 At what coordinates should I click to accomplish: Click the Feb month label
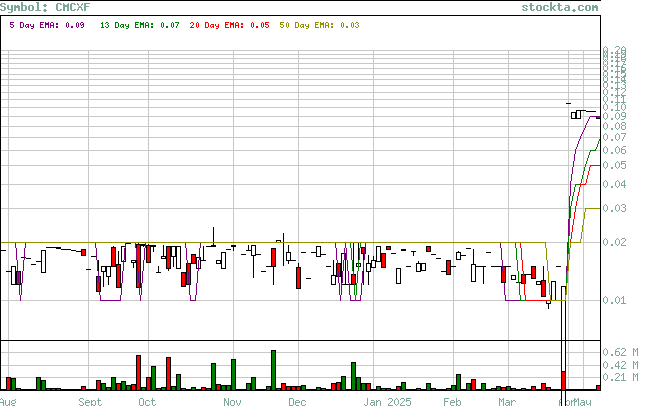(x=452, y=402)
